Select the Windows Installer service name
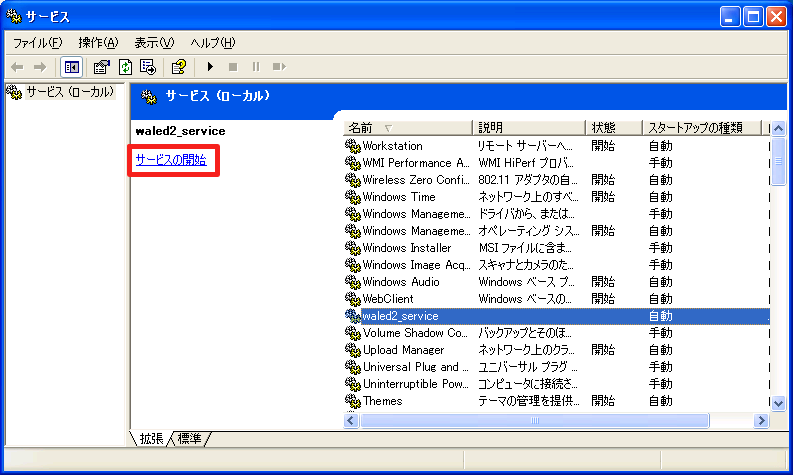Viewport: 793px width, 475px height. 407,248
